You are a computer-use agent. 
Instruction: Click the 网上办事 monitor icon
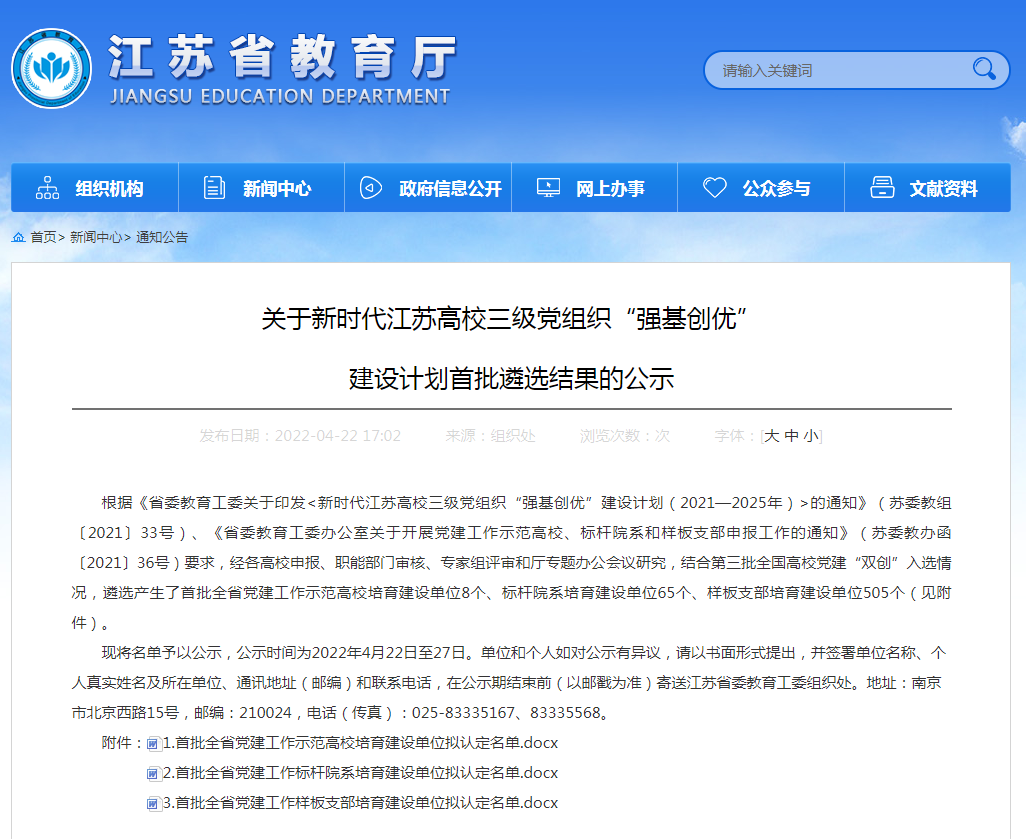click(x=548, y=188)
